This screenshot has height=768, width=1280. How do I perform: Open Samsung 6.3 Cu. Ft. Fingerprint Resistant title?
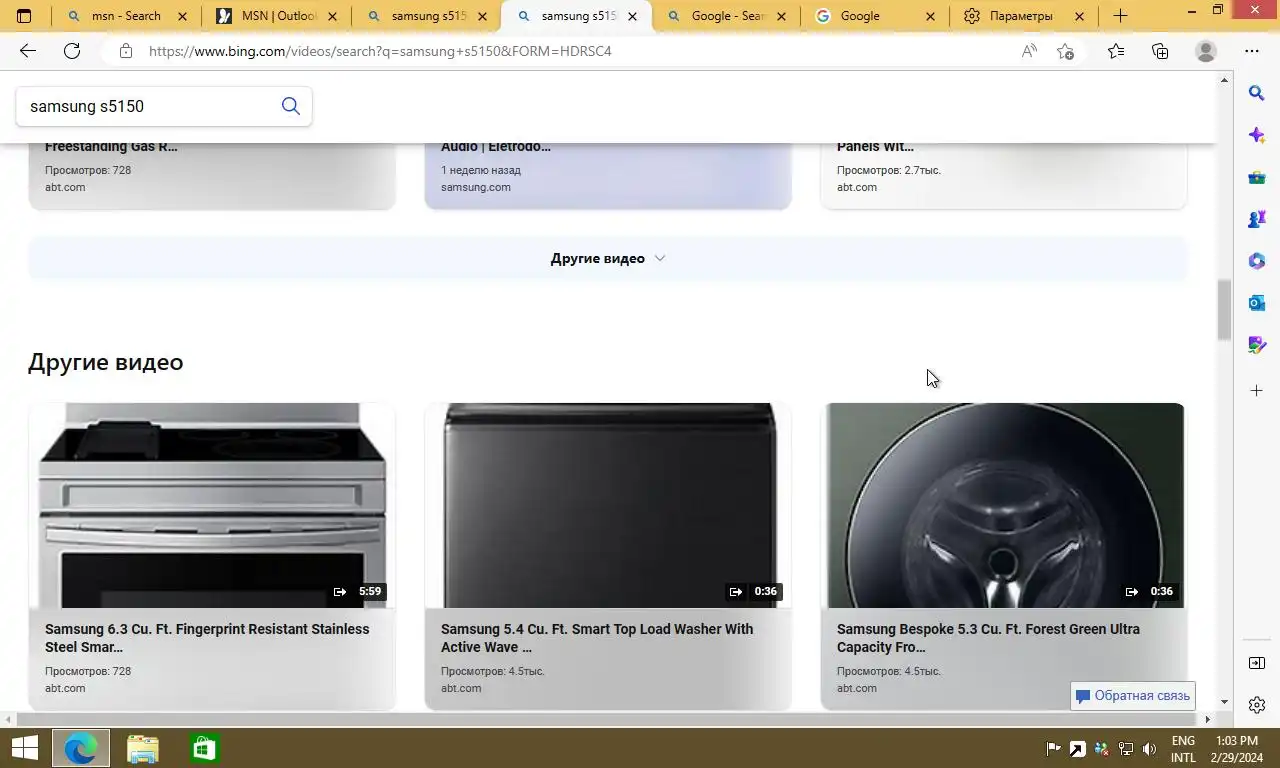(x=207, y=638)
